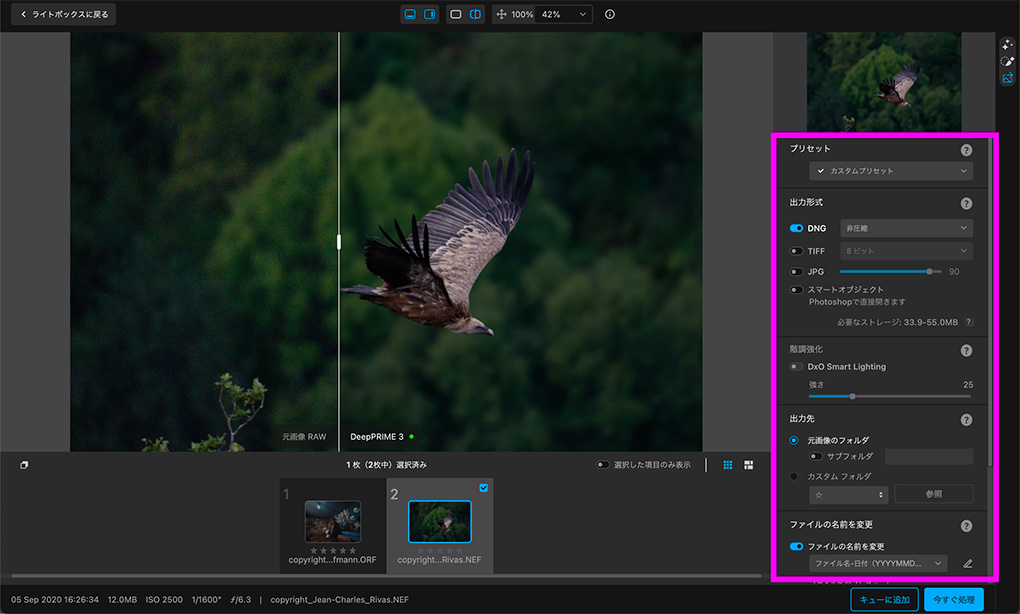The height and width of the screenshot is (614, 1020).
Task: Toggle the bottom filmstrip panel icon
Action: point(410,15)
